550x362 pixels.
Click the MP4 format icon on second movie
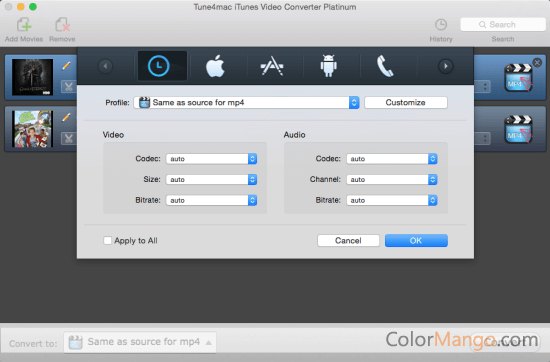click(518, 129)
